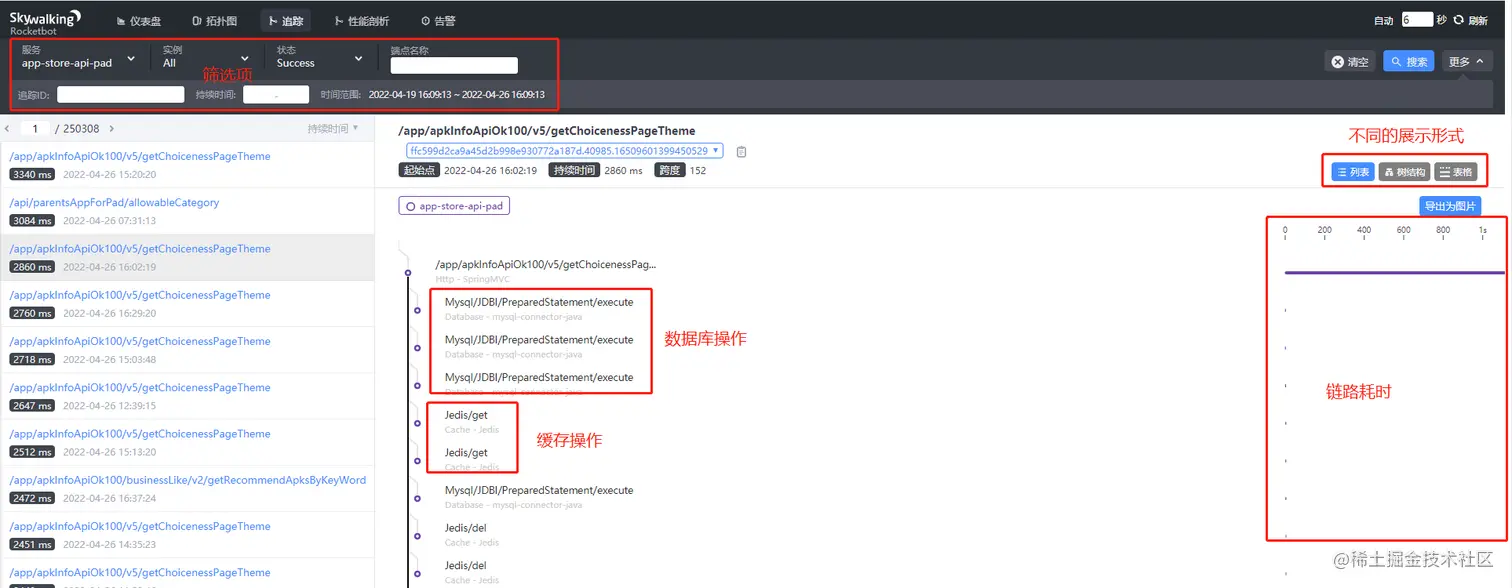Open the 仪表盘 dashboard tab

coord(138,21)
